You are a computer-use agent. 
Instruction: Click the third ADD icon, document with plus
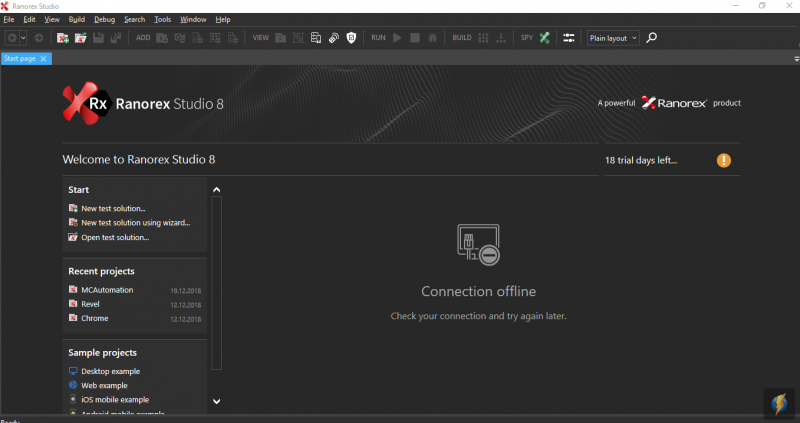197,38
